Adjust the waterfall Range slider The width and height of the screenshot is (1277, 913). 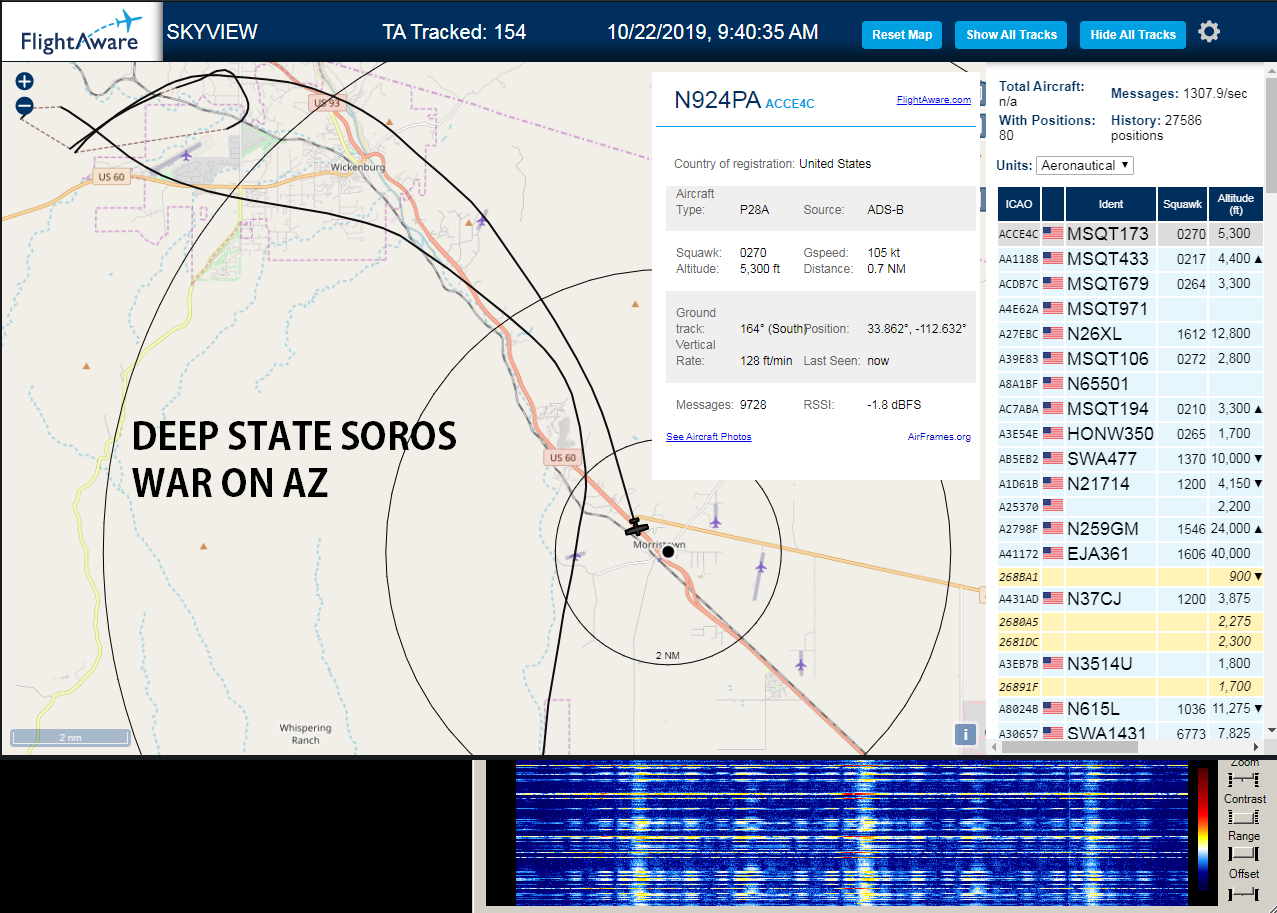pyautogui.click(x=1245, y=854)
